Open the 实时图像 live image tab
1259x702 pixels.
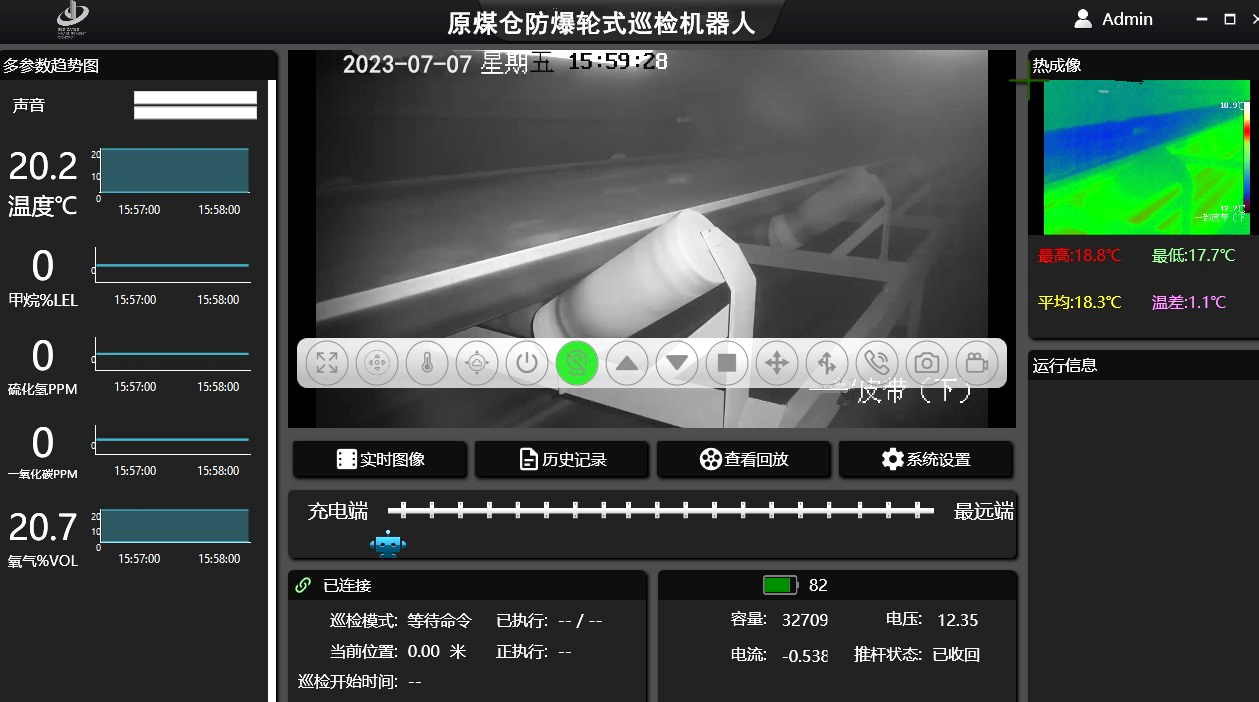[380, 460]
